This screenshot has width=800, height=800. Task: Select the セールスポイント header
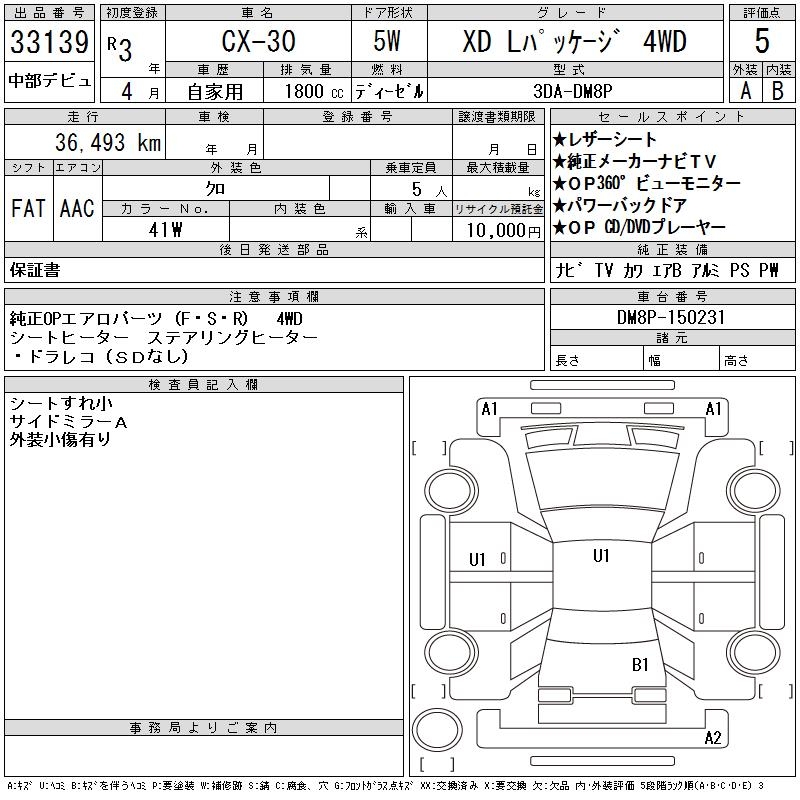tap(672, 117)
